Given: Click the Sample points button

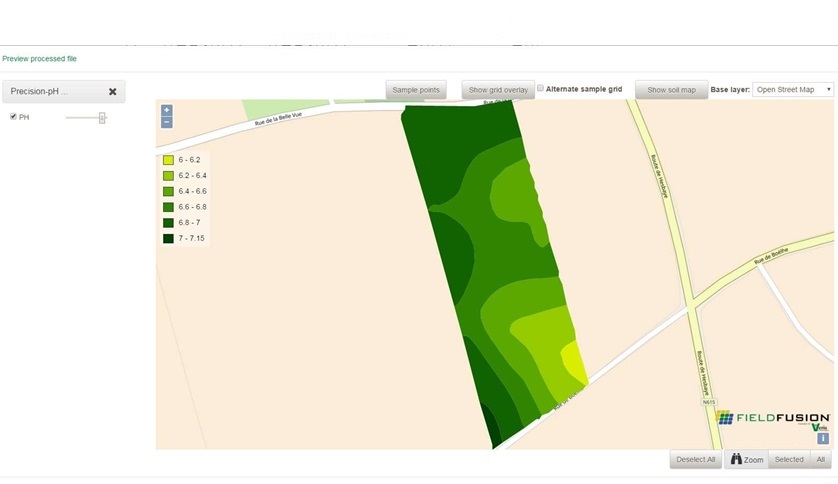Looking at the screenshot, I should 416,90.
